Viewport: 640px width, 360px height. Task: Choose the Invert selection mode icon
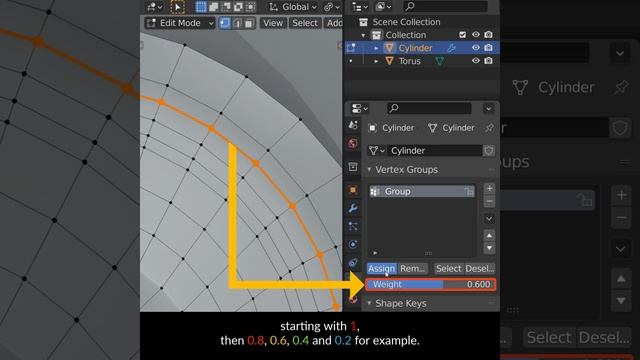click(x=238, y=7)
